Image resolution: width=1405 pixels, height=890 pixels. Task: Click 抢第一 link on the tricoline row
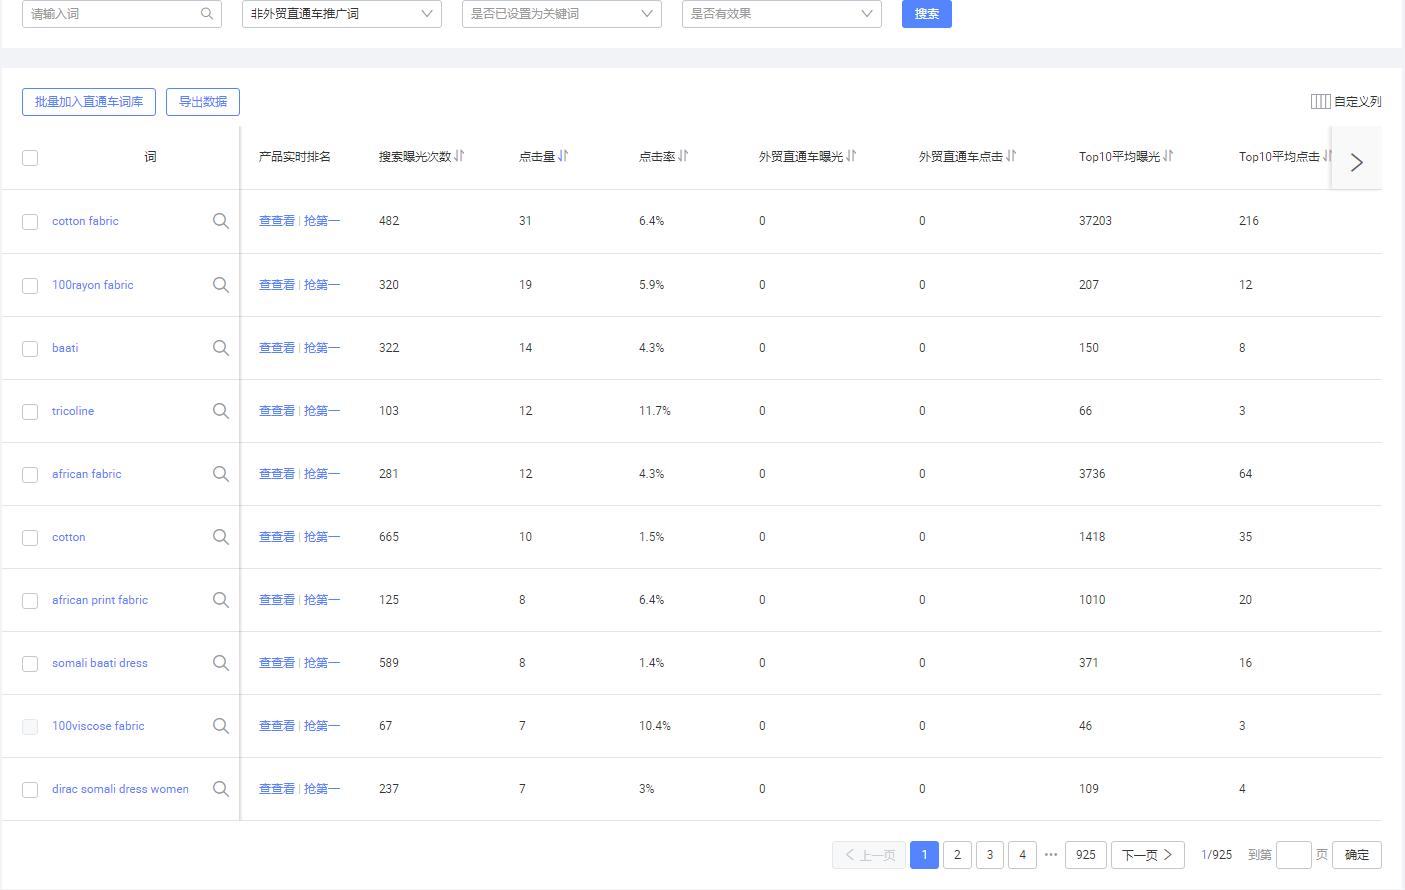coord(322,411)
